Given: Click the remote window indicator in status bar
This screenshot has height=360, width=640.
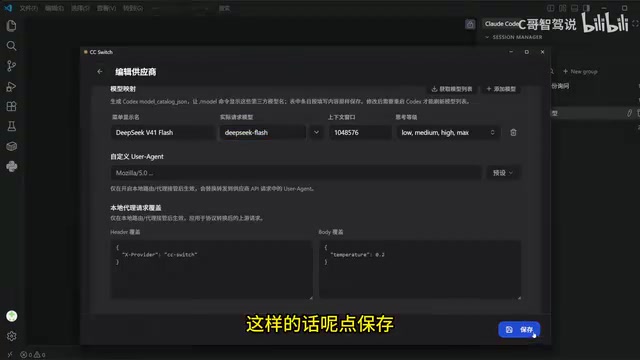Looking at the screenshot, I should tap(9, 355).
